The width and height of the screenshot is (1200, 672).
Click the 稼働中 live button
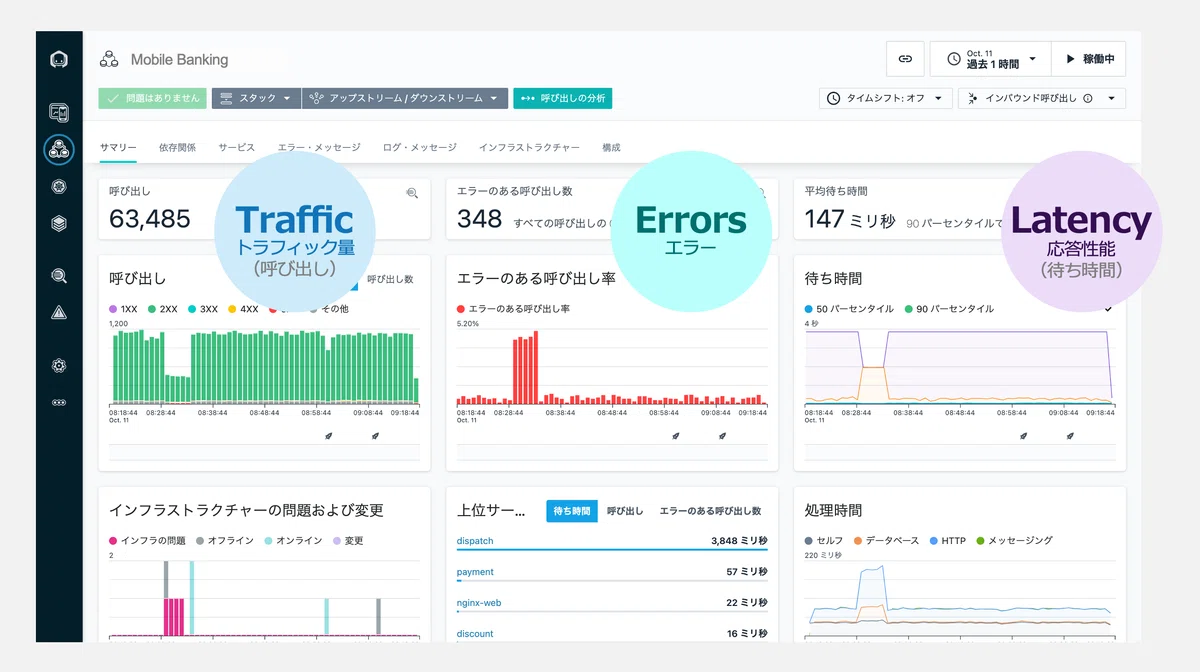point(1089,59)
